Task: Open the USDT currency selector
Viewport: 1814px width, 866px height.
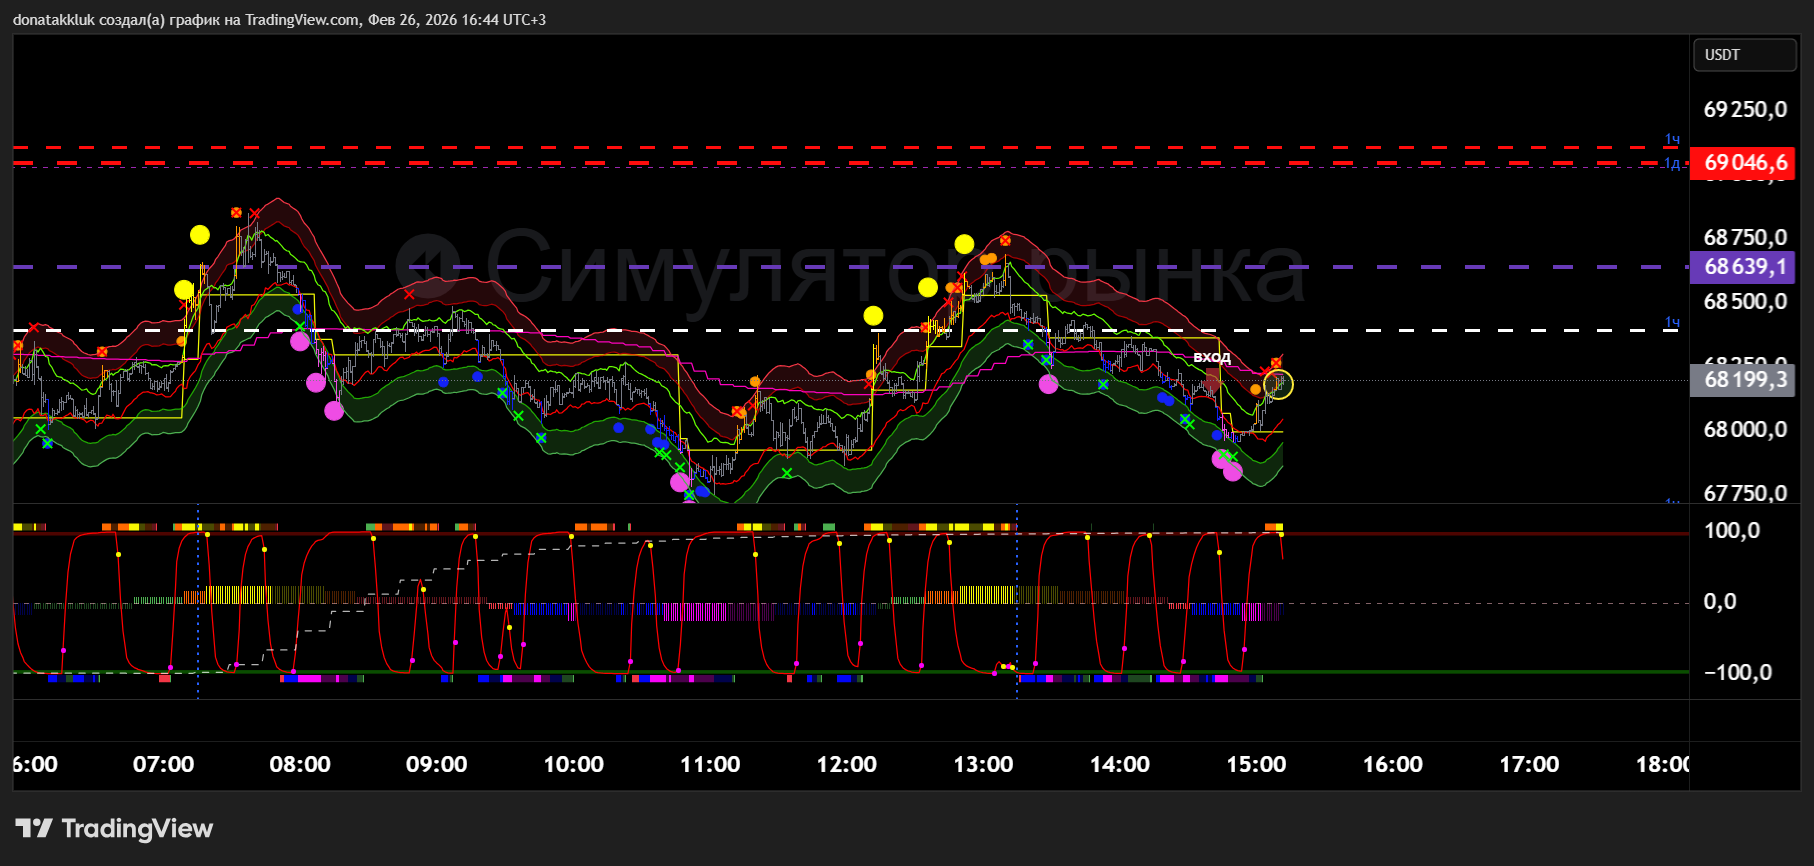Action: tap(1743, 55)
